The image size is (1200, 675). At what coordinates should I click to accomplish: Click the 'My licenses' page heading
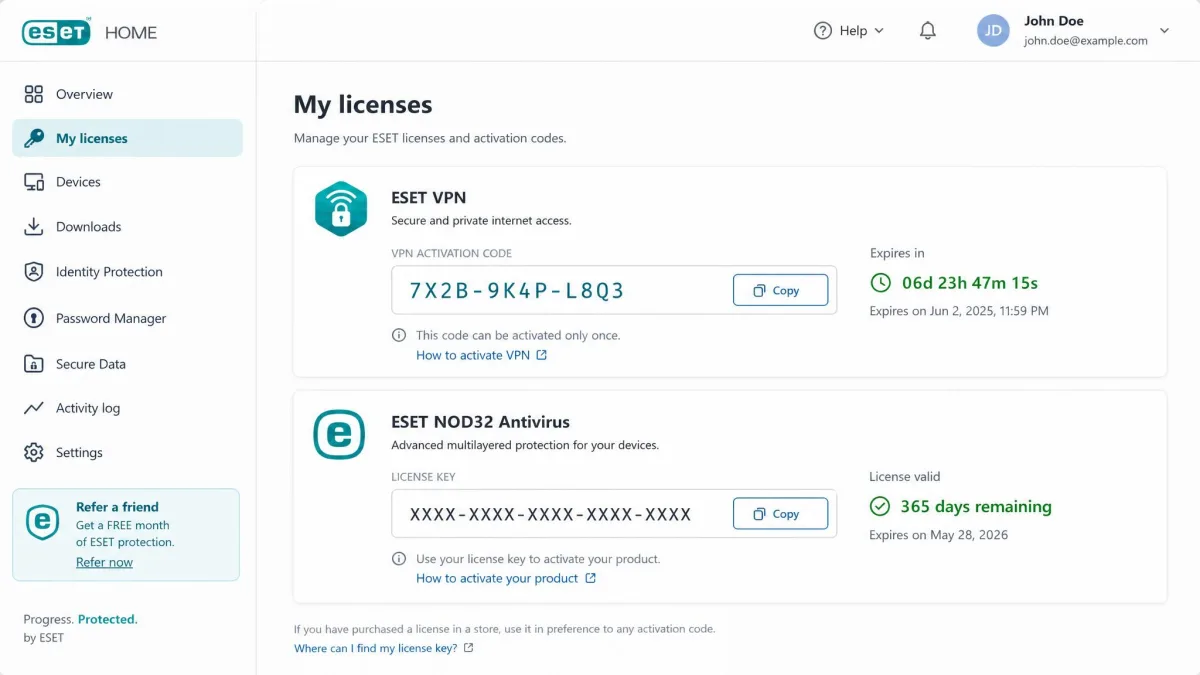click(363, 105)
